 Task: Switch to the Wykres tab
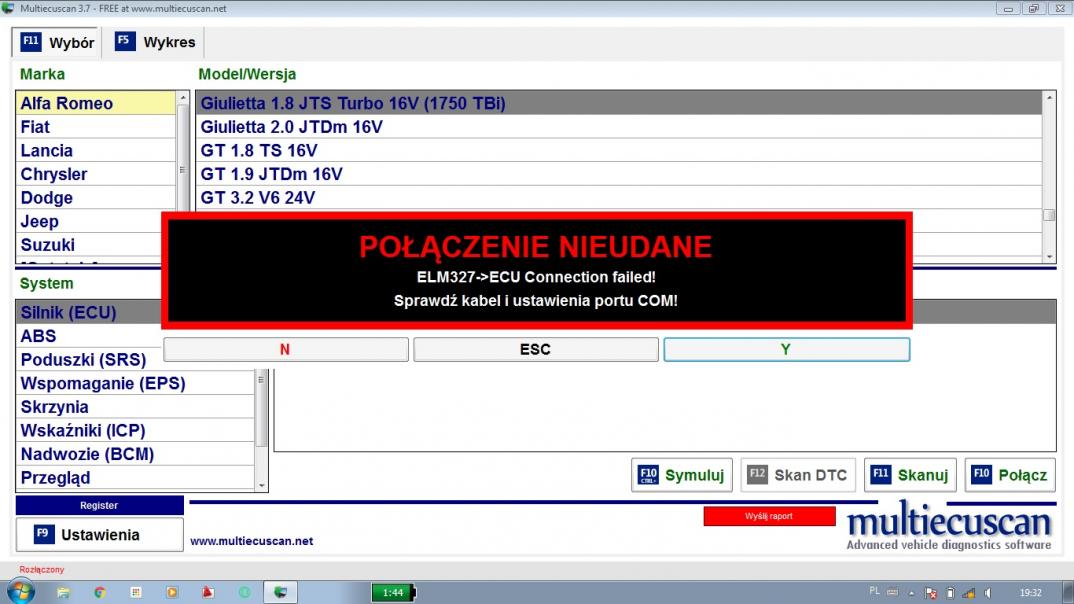point(155,42)
